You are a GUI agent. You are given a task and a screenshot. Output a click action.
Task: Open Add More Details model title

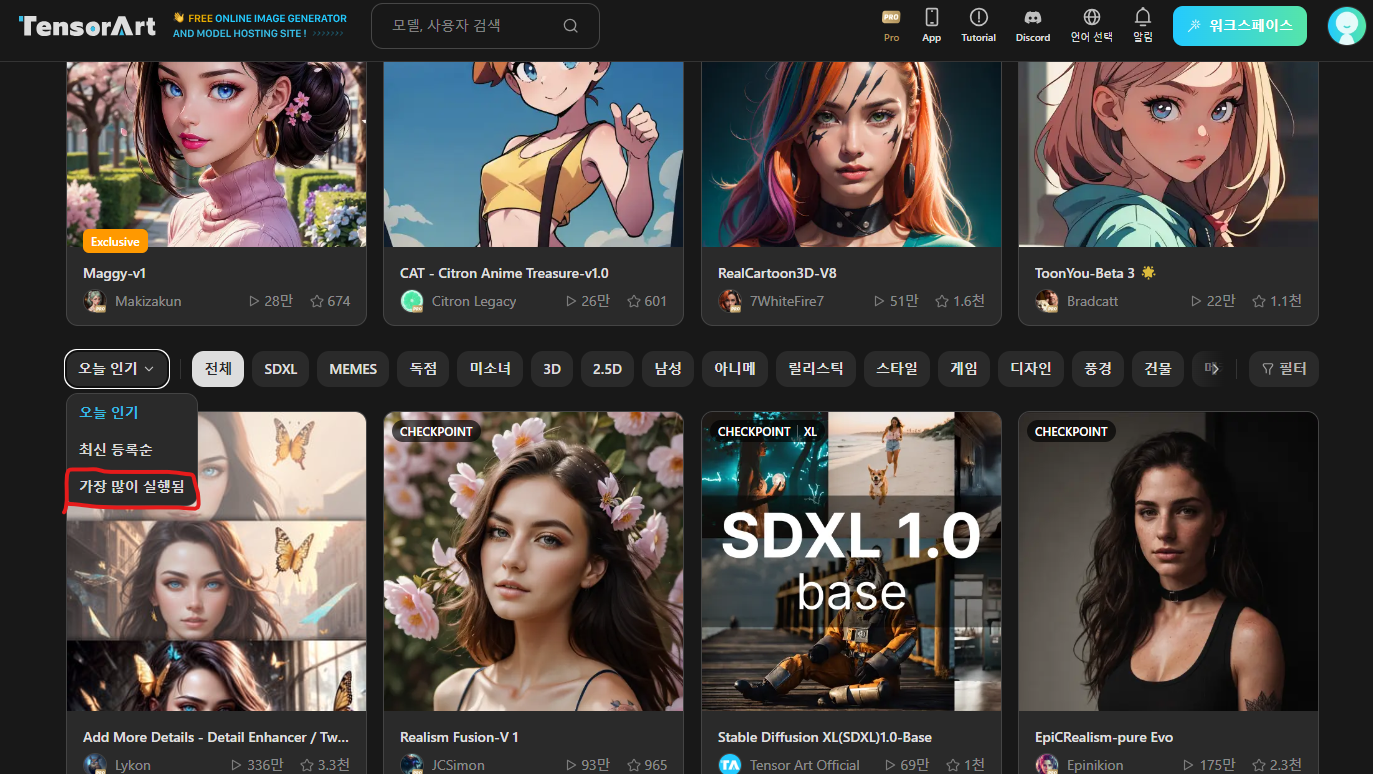216,737
